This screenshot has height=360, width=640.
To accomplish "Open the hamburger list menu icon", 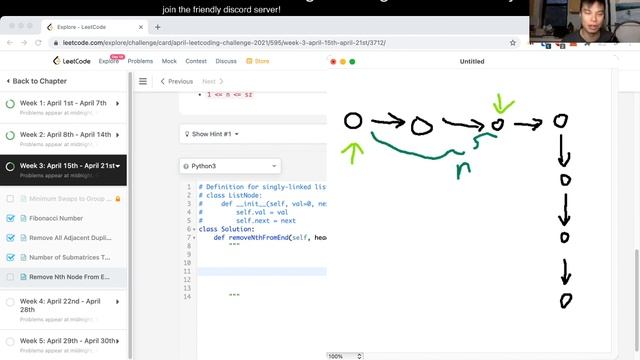I will tap(143, 81).
